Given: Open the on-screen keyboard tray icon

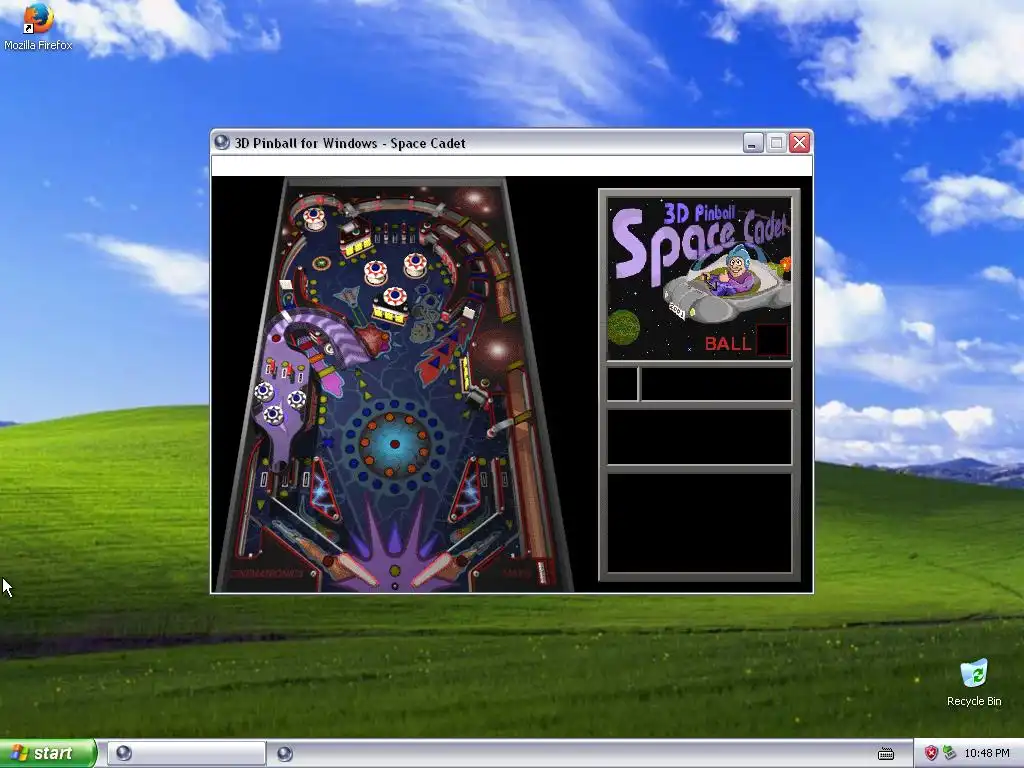Looking at the screenshot, I should (886, 754).
